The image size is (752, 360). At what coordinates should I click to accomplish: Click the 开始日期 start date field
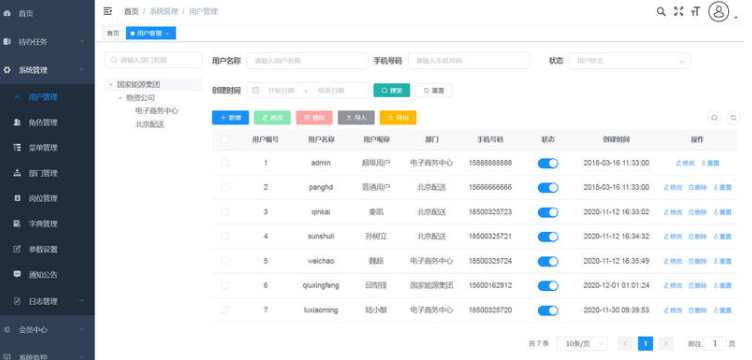click(281, 90)
